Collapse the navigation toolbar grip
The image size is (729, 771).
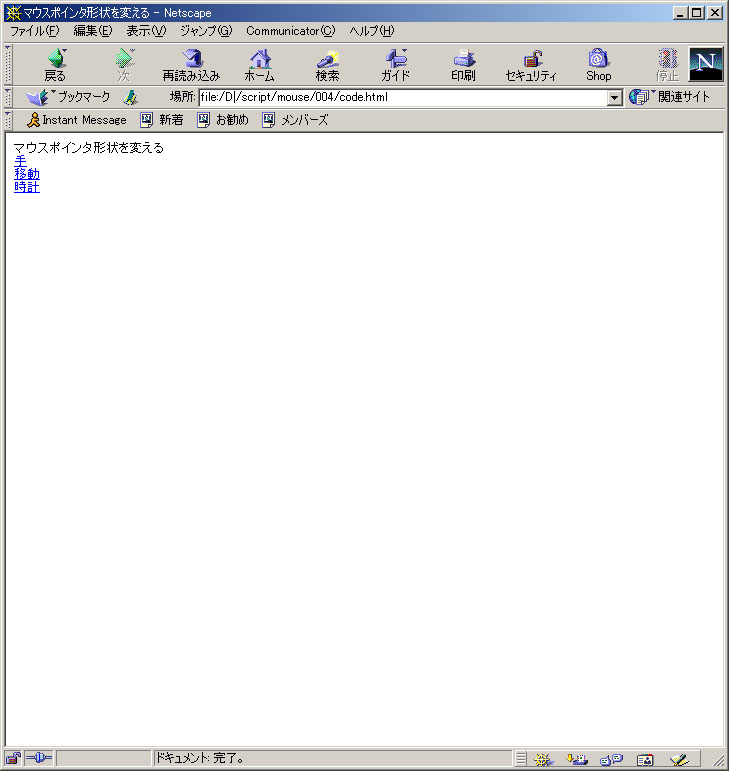coord(8,64)
